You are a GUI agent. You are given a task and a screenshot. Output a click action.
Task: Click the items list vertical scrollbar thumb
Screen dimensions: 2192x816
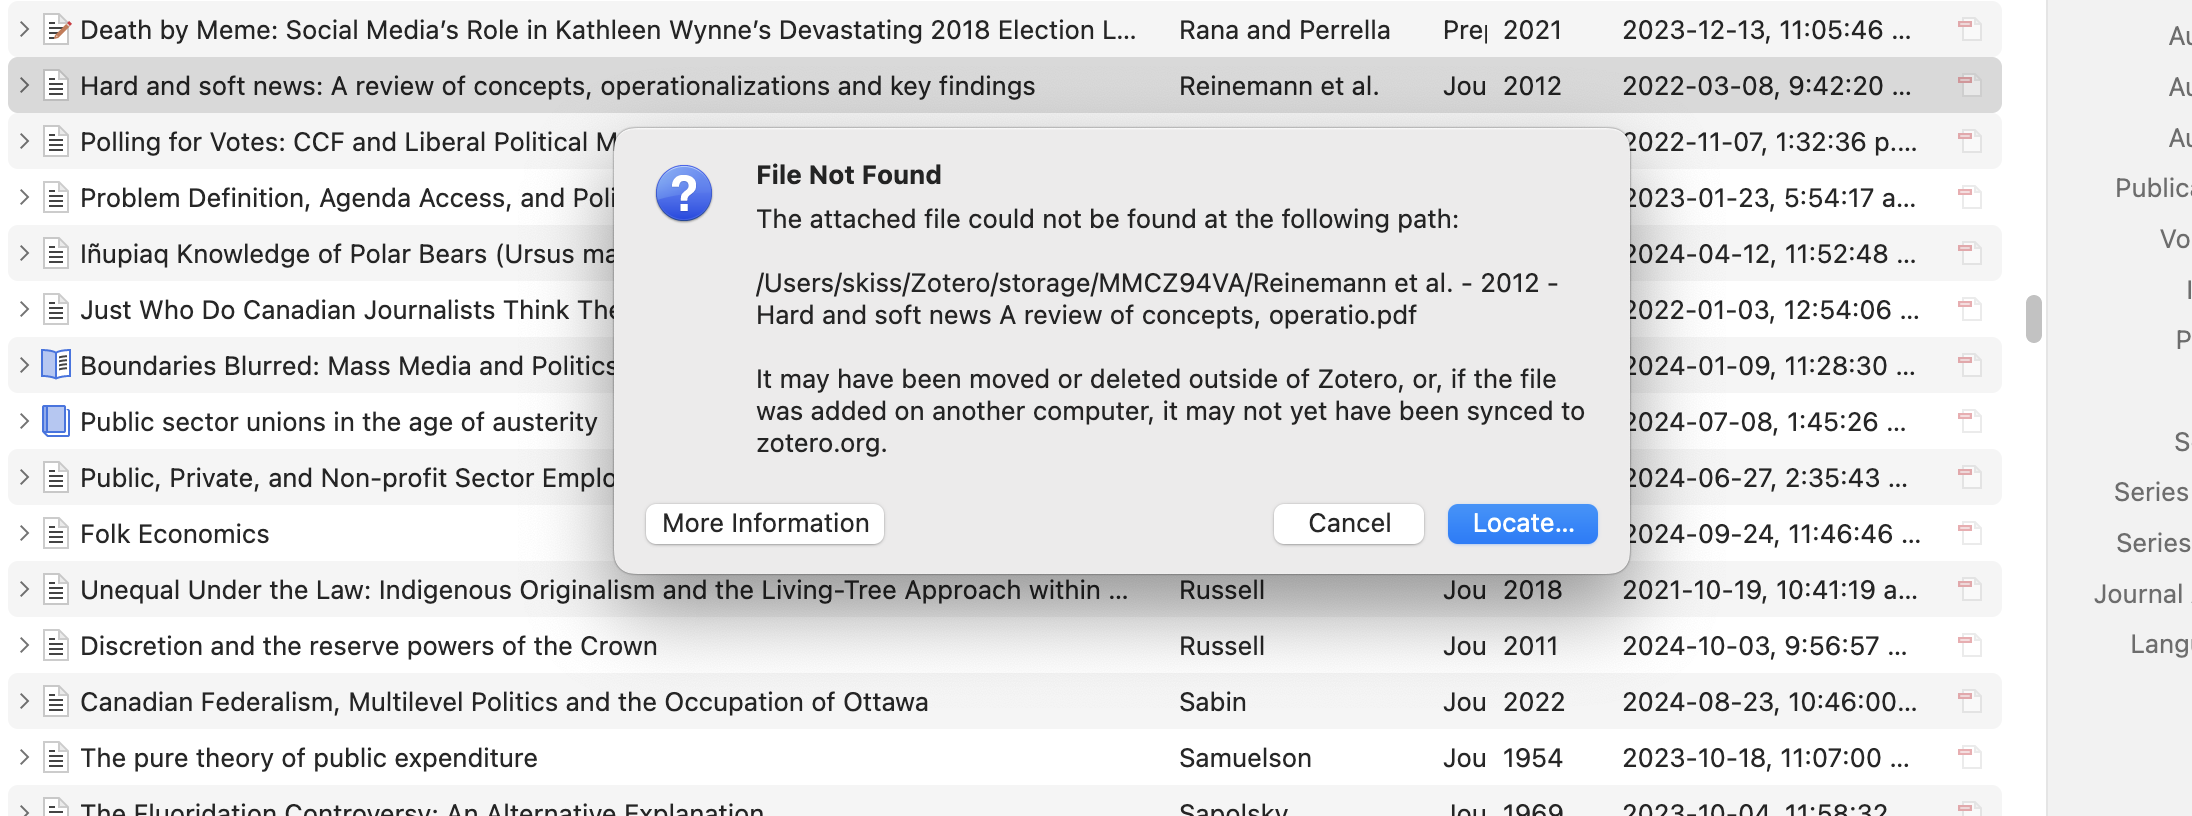click(x=2034, y=319)
